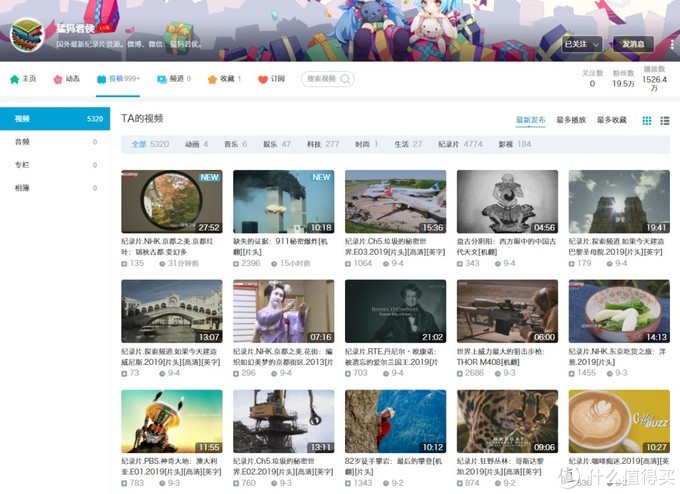Filter by 科技 277 category
680x494 pixels.
tap(323, 144)
